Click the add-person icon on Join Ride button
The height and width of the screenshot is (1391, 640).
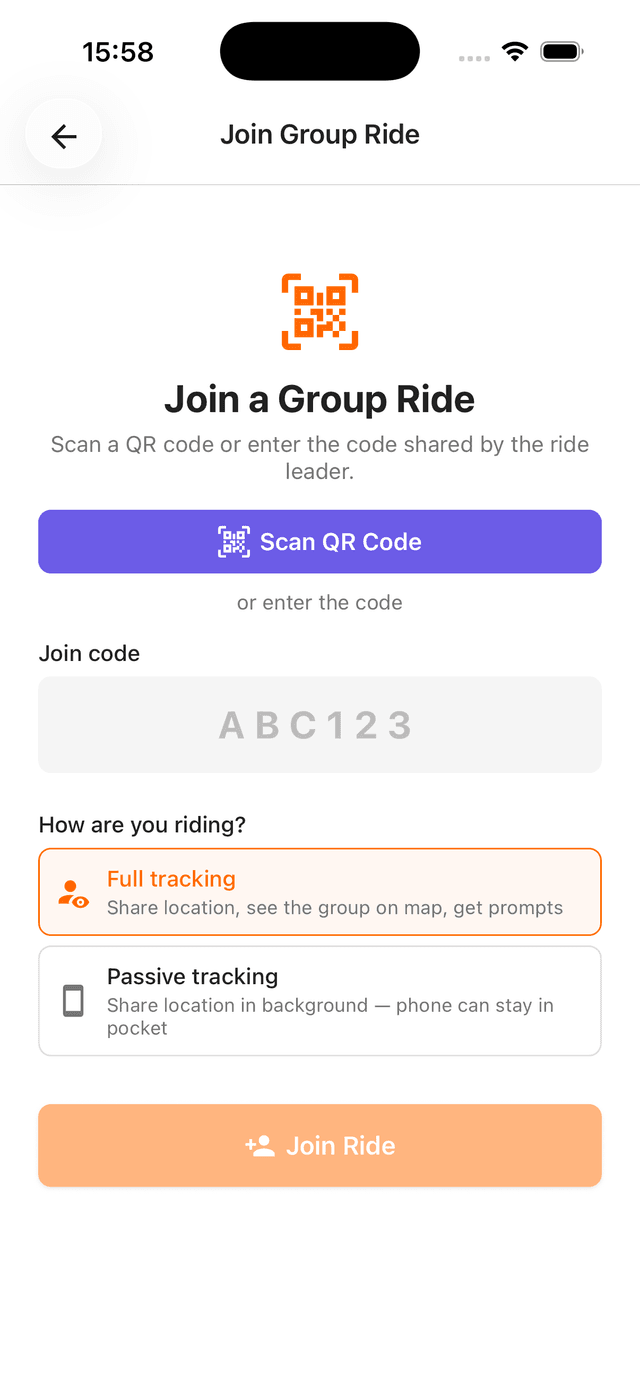262,1145
